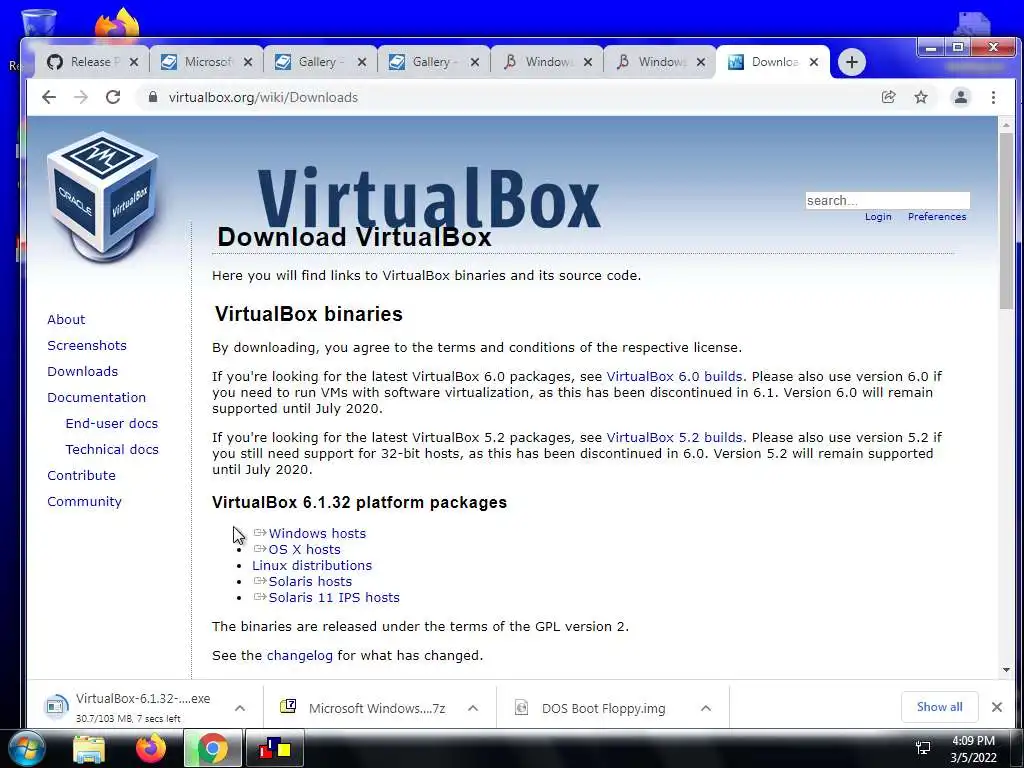Open Contribute in the sidebar
The image size is (1024, 768).
[81, 475]
